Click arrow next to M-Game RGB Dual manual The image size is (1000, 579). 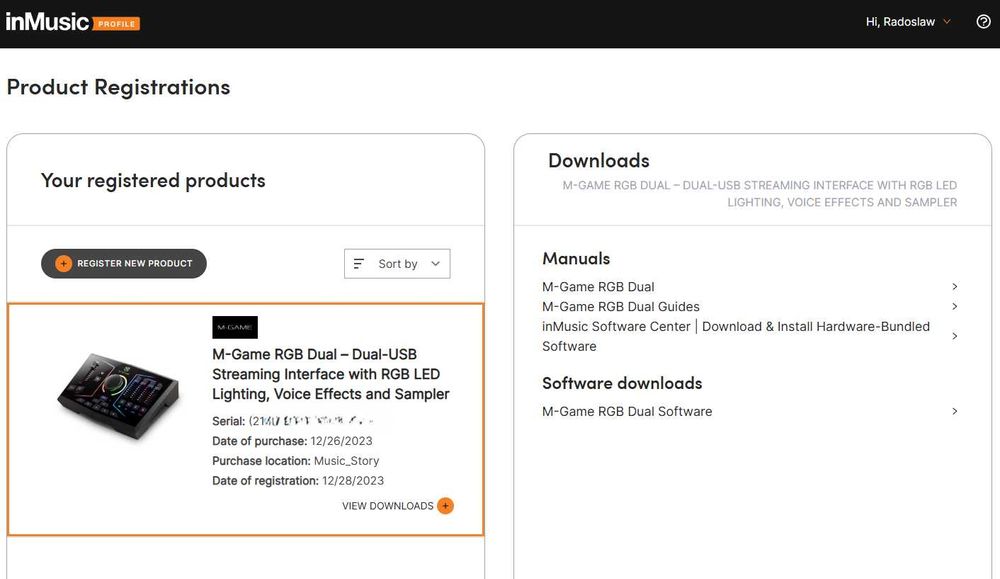[x=955, y=287]
